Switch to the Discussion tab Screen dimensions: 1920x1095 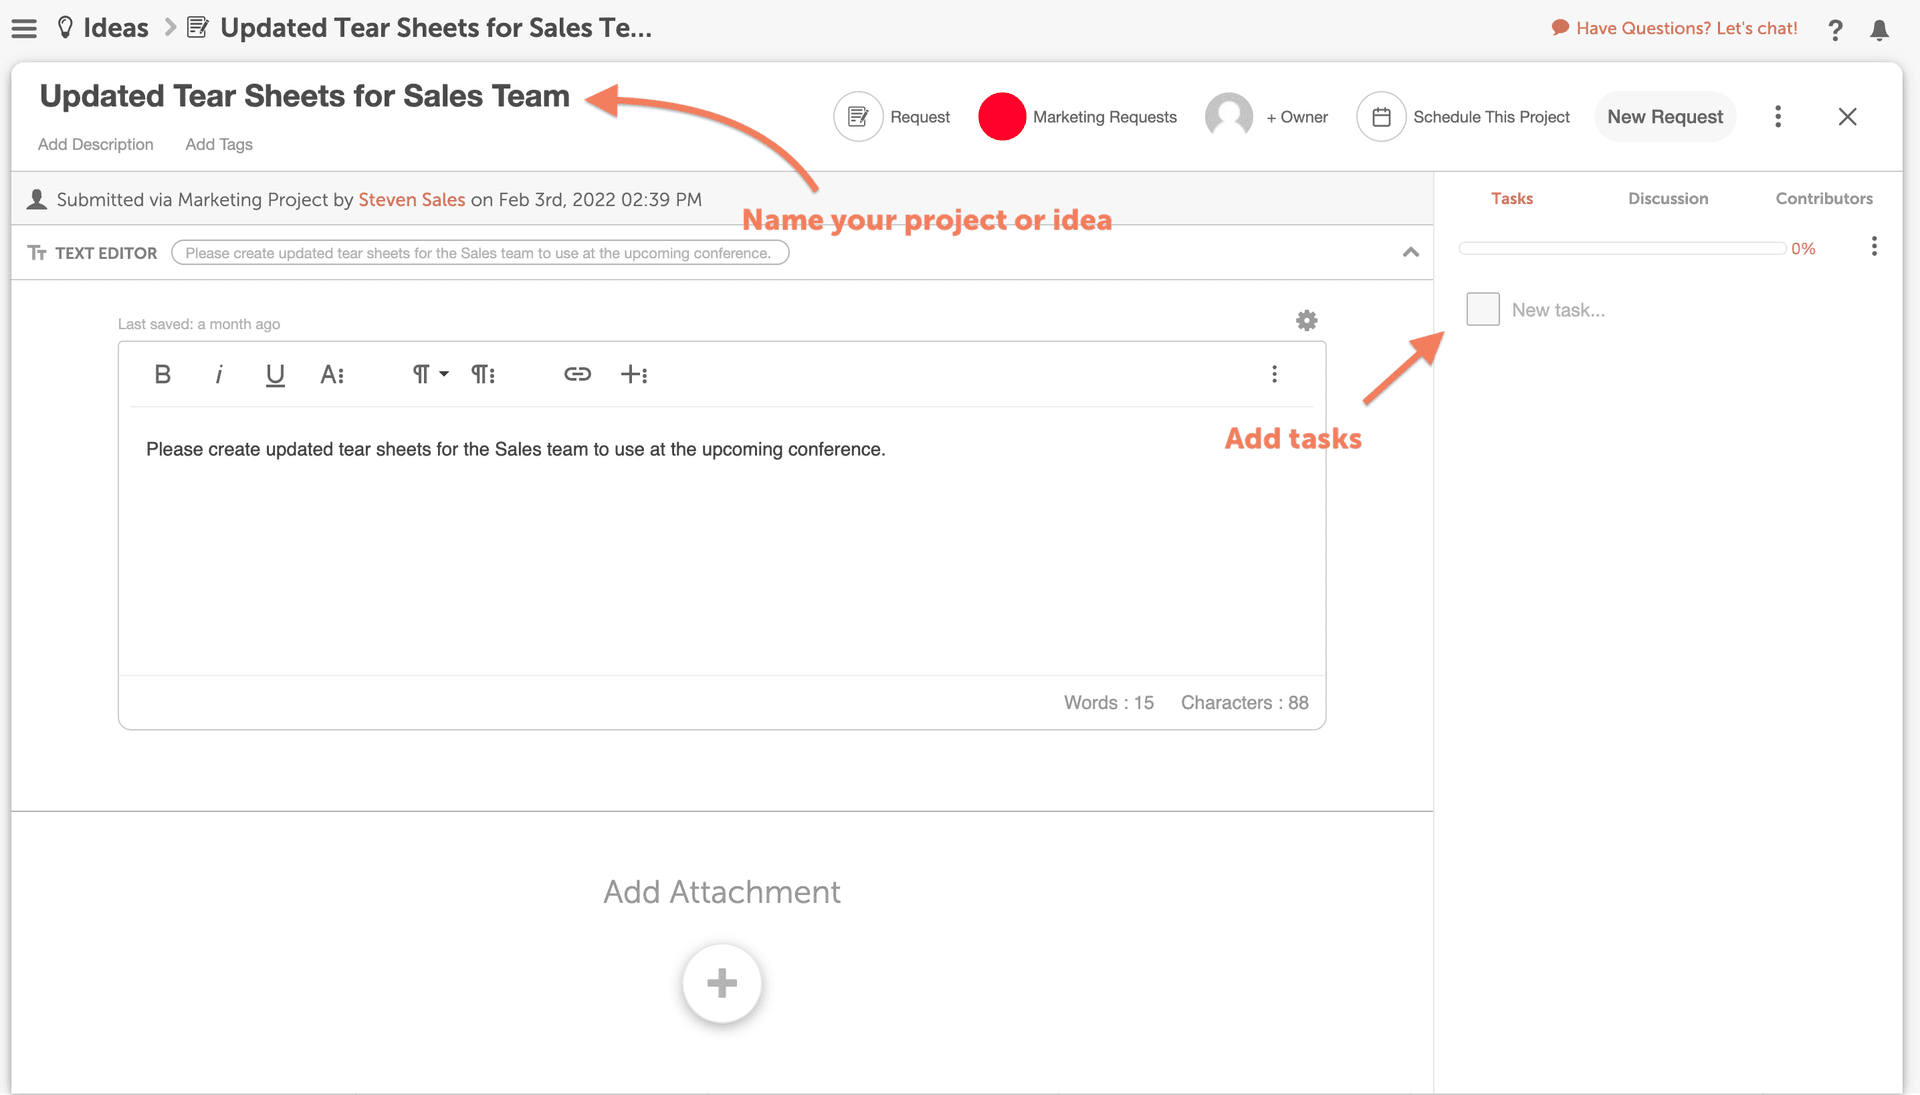coord(1667,198)
